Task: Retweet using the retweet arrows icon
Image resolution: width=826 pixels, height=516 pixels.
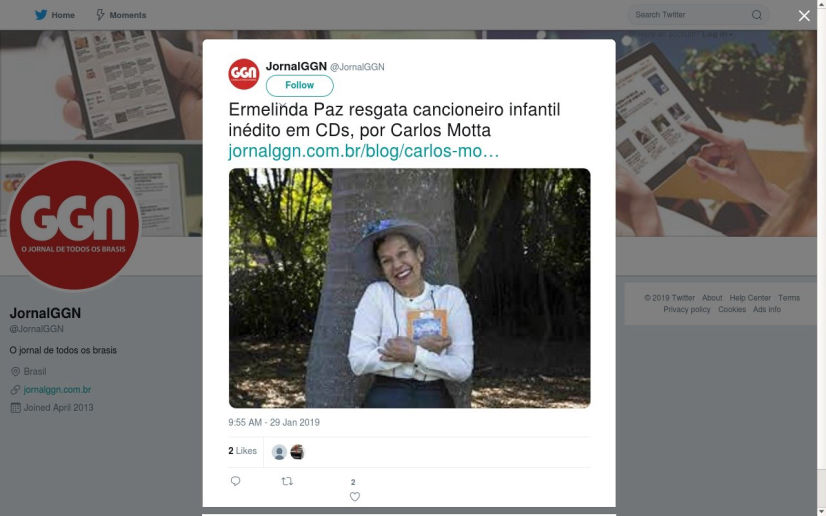Action: click(287, 481)
